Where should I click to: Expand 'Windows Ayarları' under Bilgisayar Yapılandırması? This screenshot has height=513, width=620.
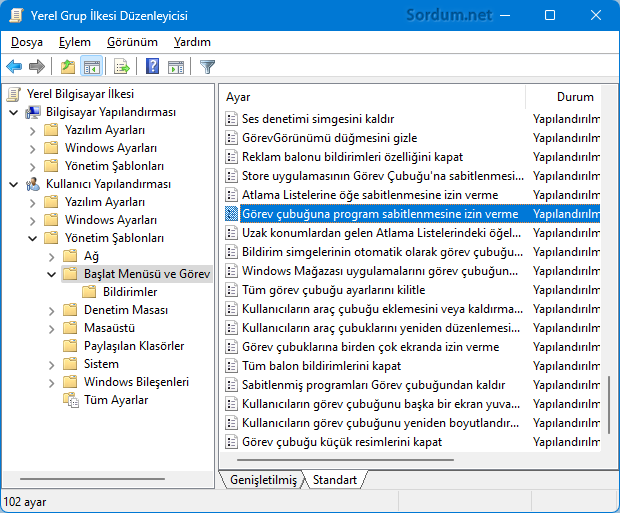(33, 149)
